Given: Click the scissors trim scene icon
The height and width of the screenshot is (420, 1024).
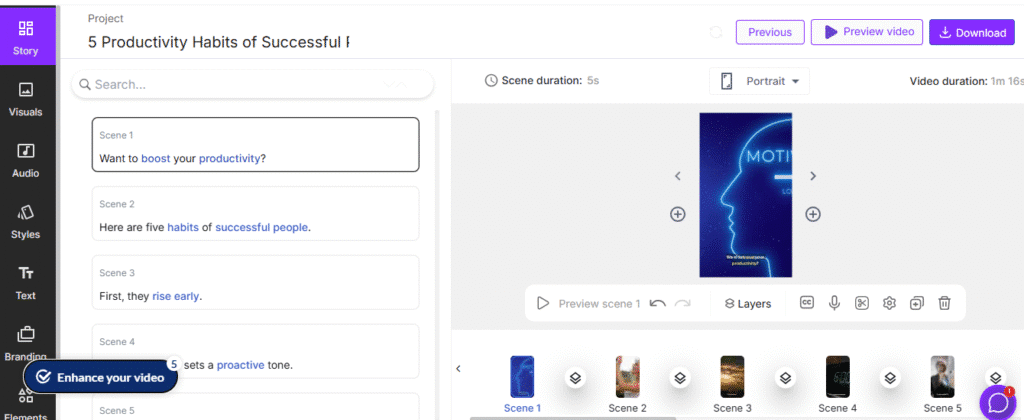Looking at the screenshot, I should [x=861, y=302].
